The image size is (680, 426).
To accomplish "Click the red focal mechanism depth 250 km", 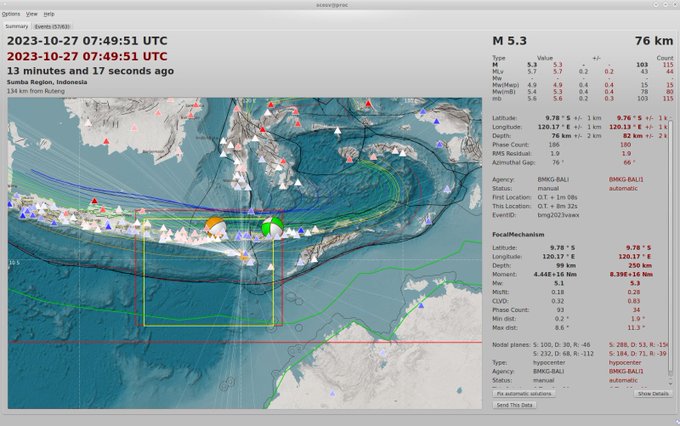I will click(x=640, y=265).
